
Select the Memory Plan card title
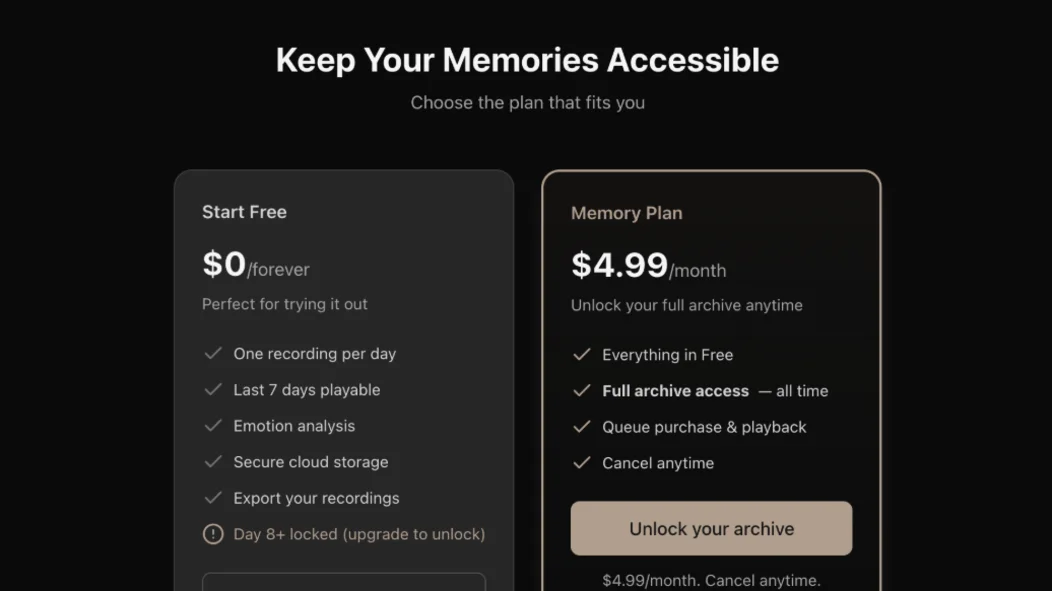coord(626,213)
